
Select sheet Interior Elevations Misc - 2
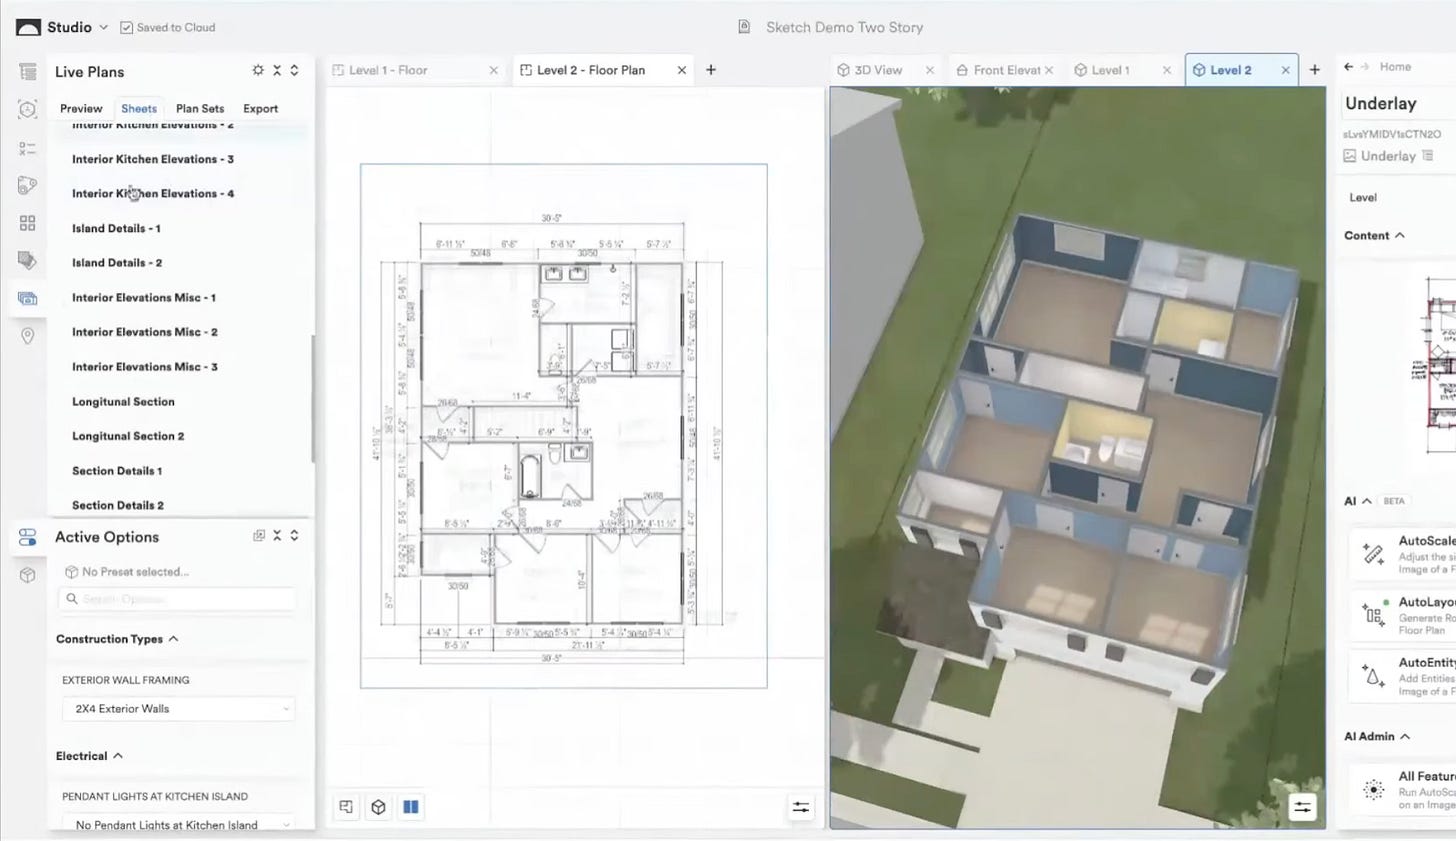click(x=145, y=332)
